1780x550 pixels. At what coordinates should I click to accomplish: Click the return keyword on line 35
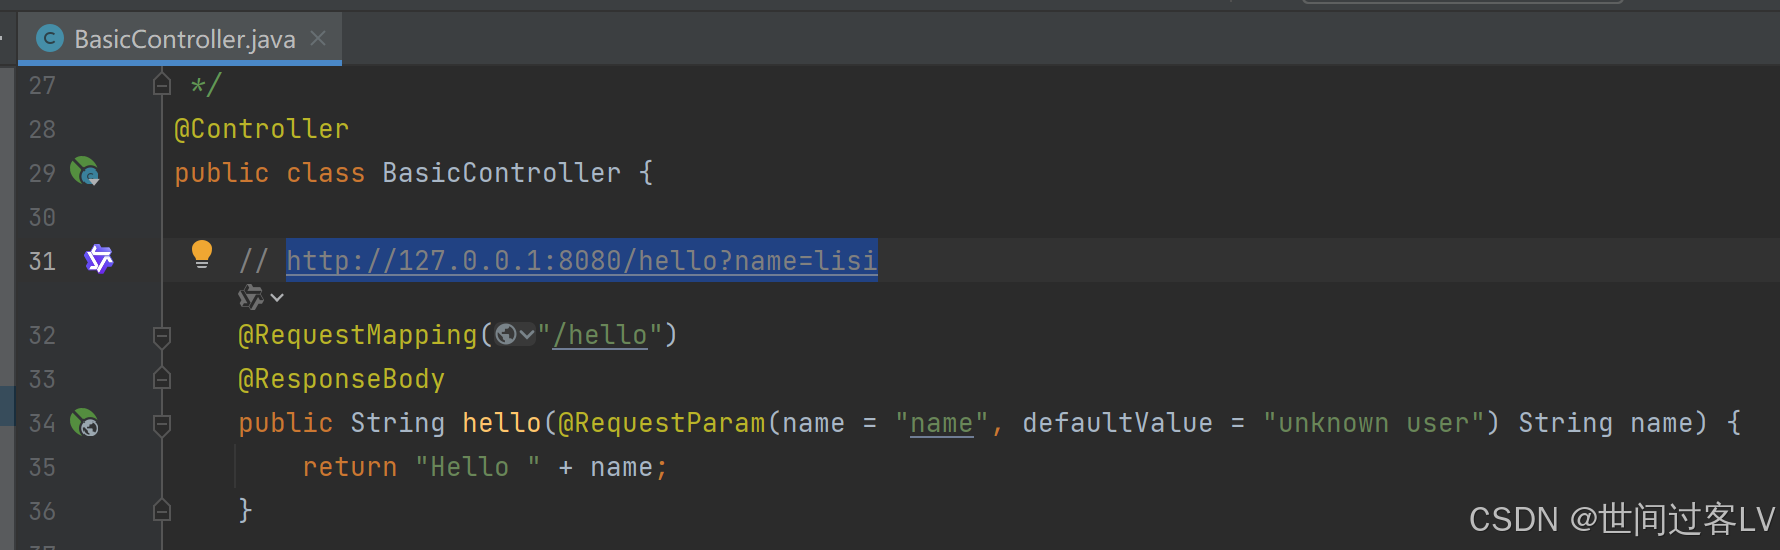pyautogui.click(x=350, y=467)
